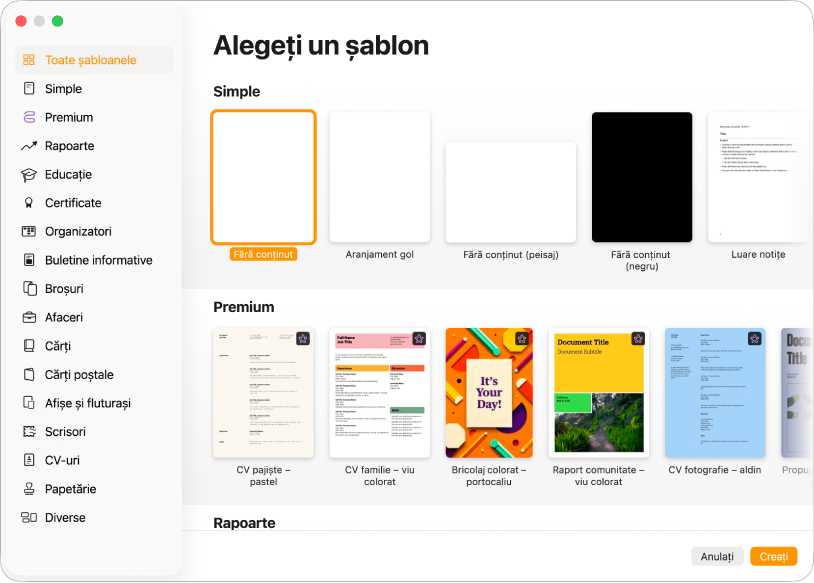
Task: Select the Certificate ribbon icon
Action: click(29, 203)
